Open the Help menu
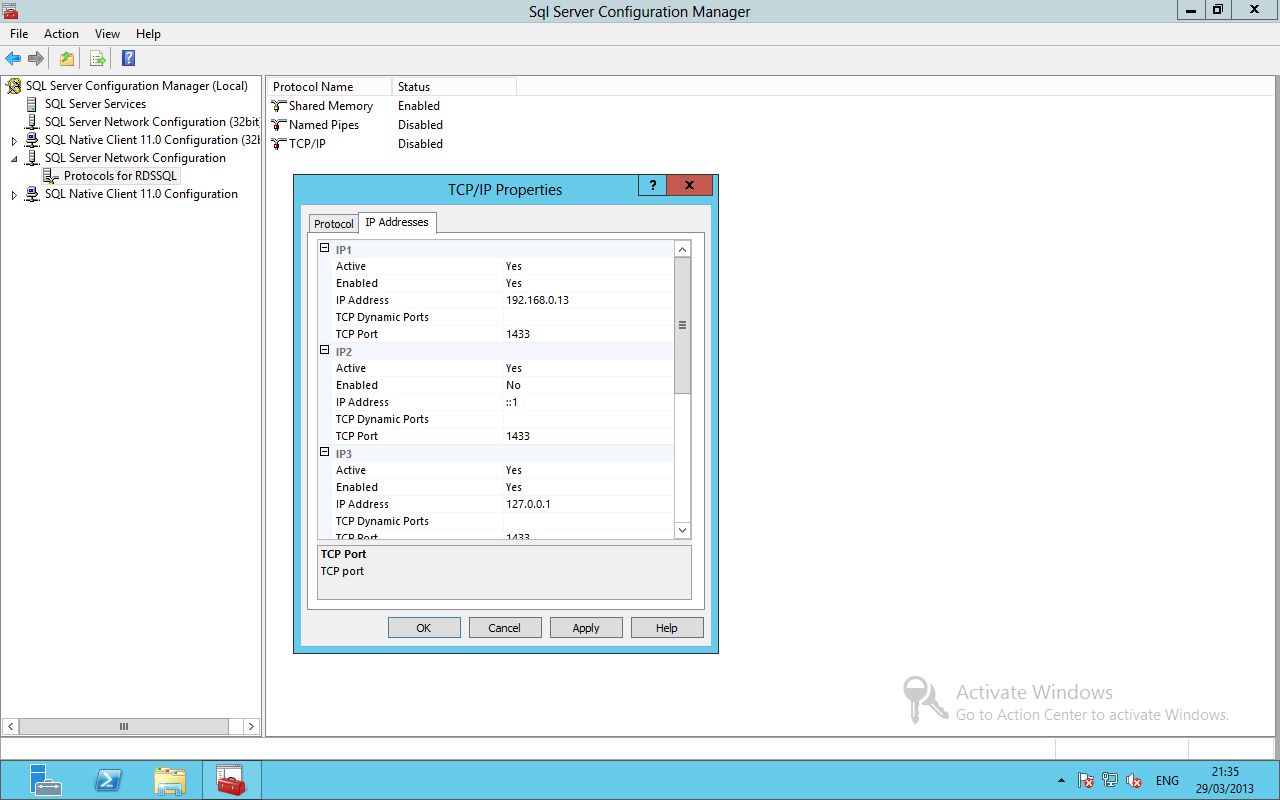The height and width of the screenshot is (800, 1280). 148,34
